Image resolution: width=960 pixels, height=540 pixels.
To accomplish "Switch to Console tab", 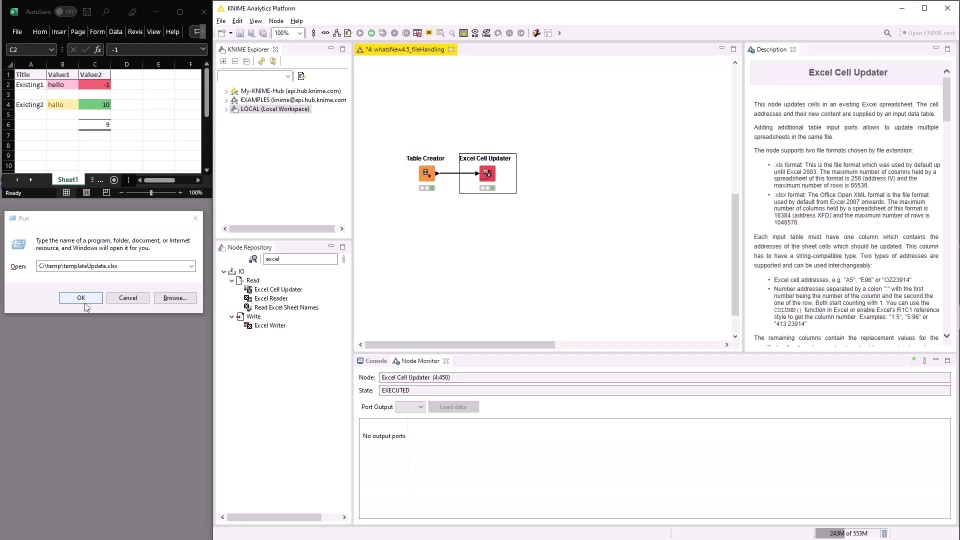I will click(x=372, y=361).
